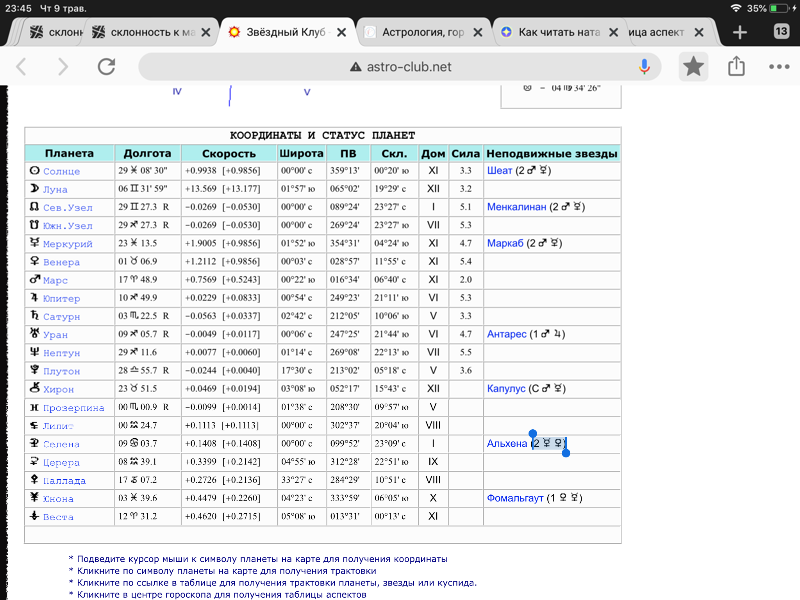This screenshot has height=600, width=800.
Task: Open the Марс planet link
Action: [55, 280]
